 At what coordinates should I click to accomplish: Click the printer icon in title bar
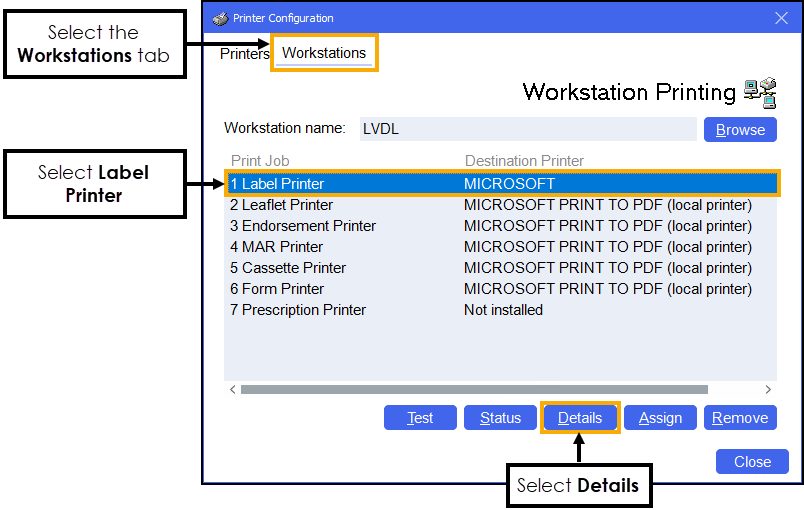tap(220, 18)
